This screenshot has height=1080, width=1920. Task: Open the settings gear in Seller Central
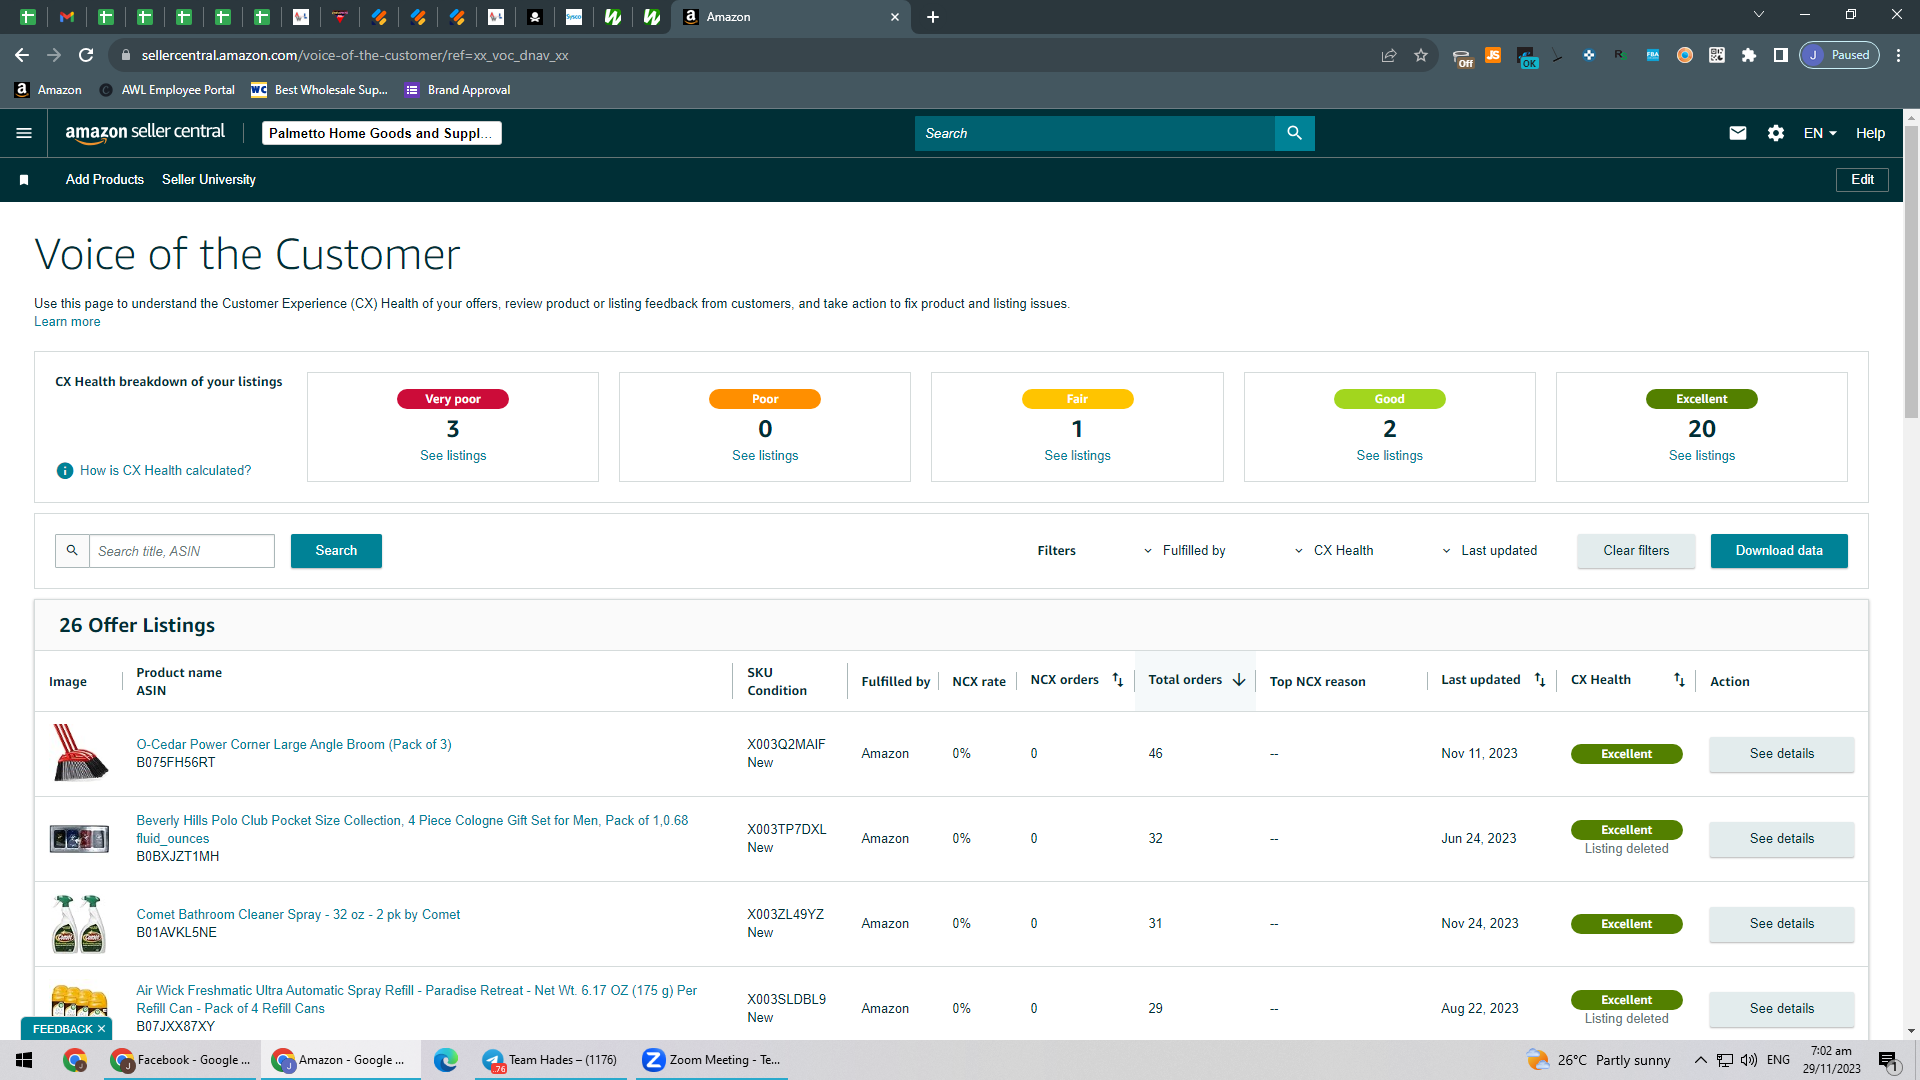click(x=1776, y=133)
